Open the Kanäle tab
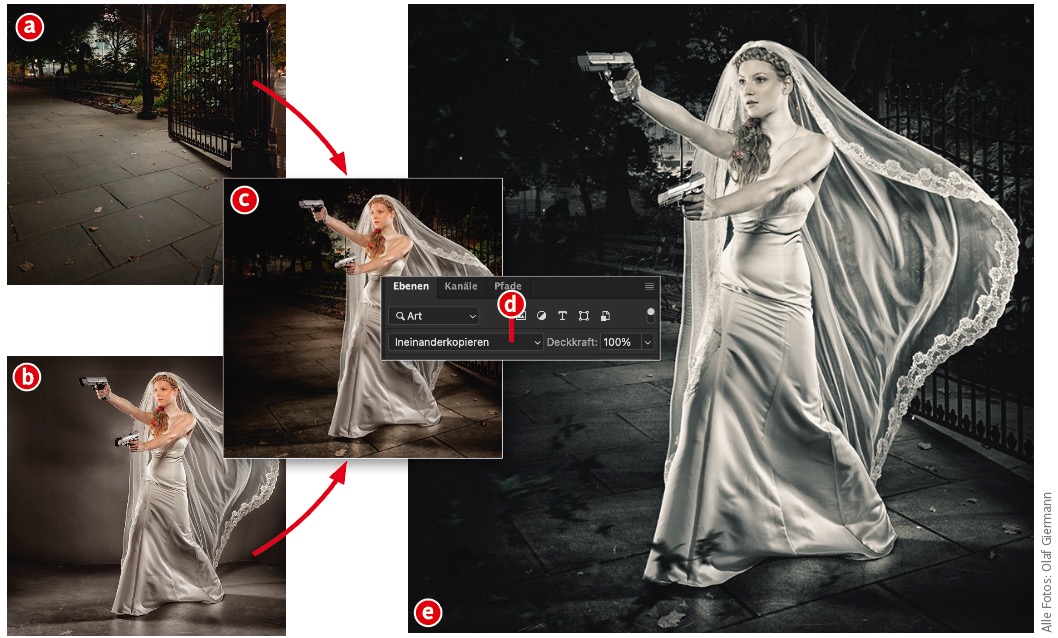 click(461, 286)
